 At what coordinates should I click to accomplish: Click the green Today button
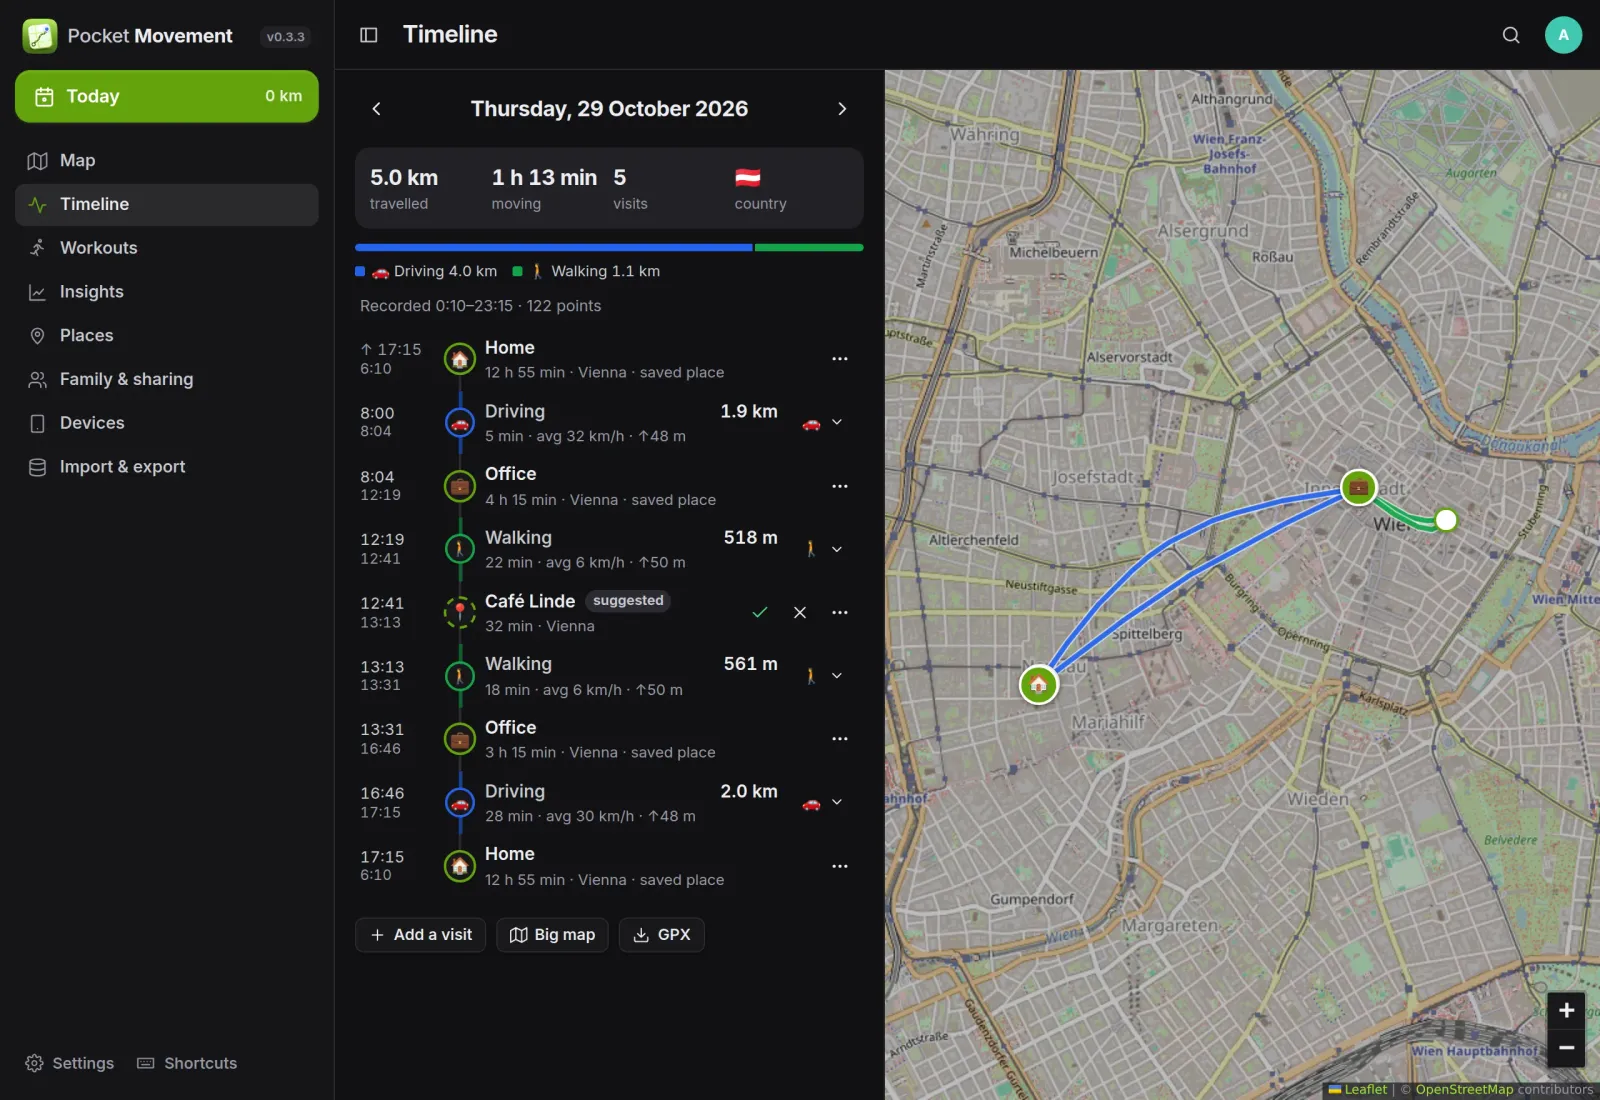[167, 96]
